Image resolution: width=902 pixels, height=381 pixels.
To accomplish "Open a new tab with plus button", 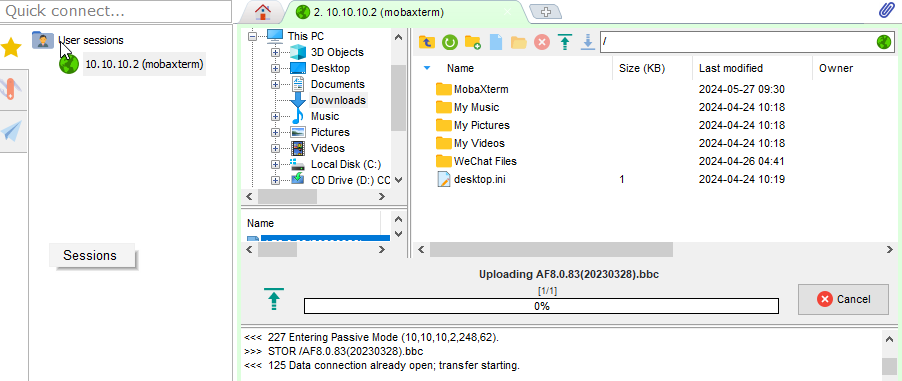I will tap(545, 12).
